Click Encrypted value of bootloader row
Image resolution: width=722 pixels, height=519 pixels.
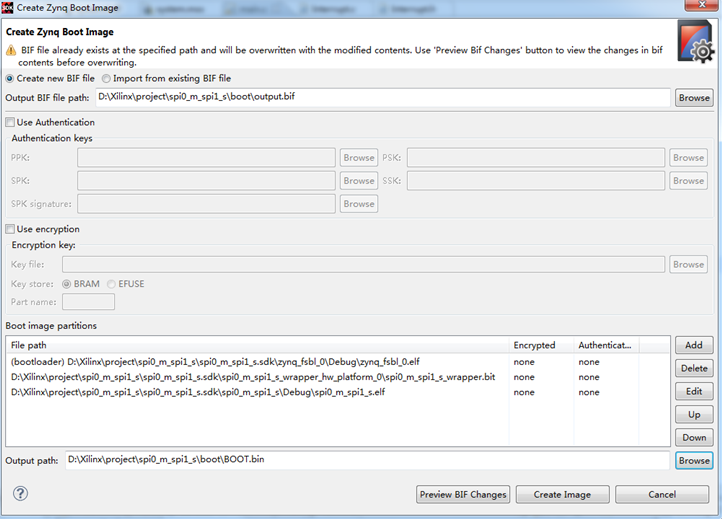click(524, 362)
